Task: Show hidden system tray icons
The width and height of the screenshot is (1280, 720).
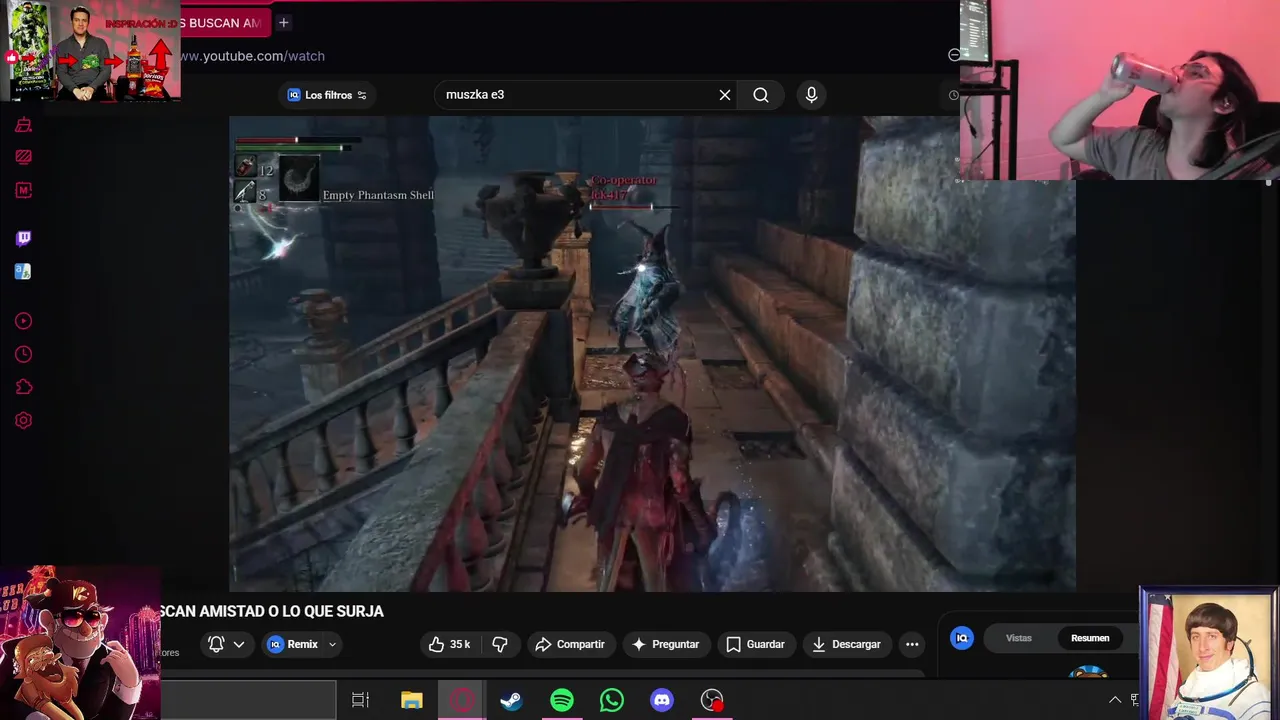Action: click(x=1115, y=700)
